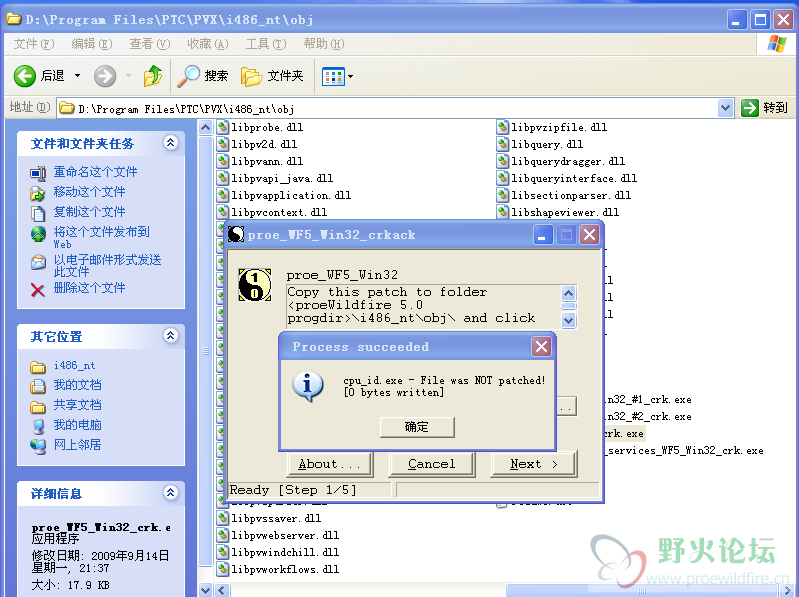
Task: Click the Forward arrow icon
Action: tap(105, 76)
